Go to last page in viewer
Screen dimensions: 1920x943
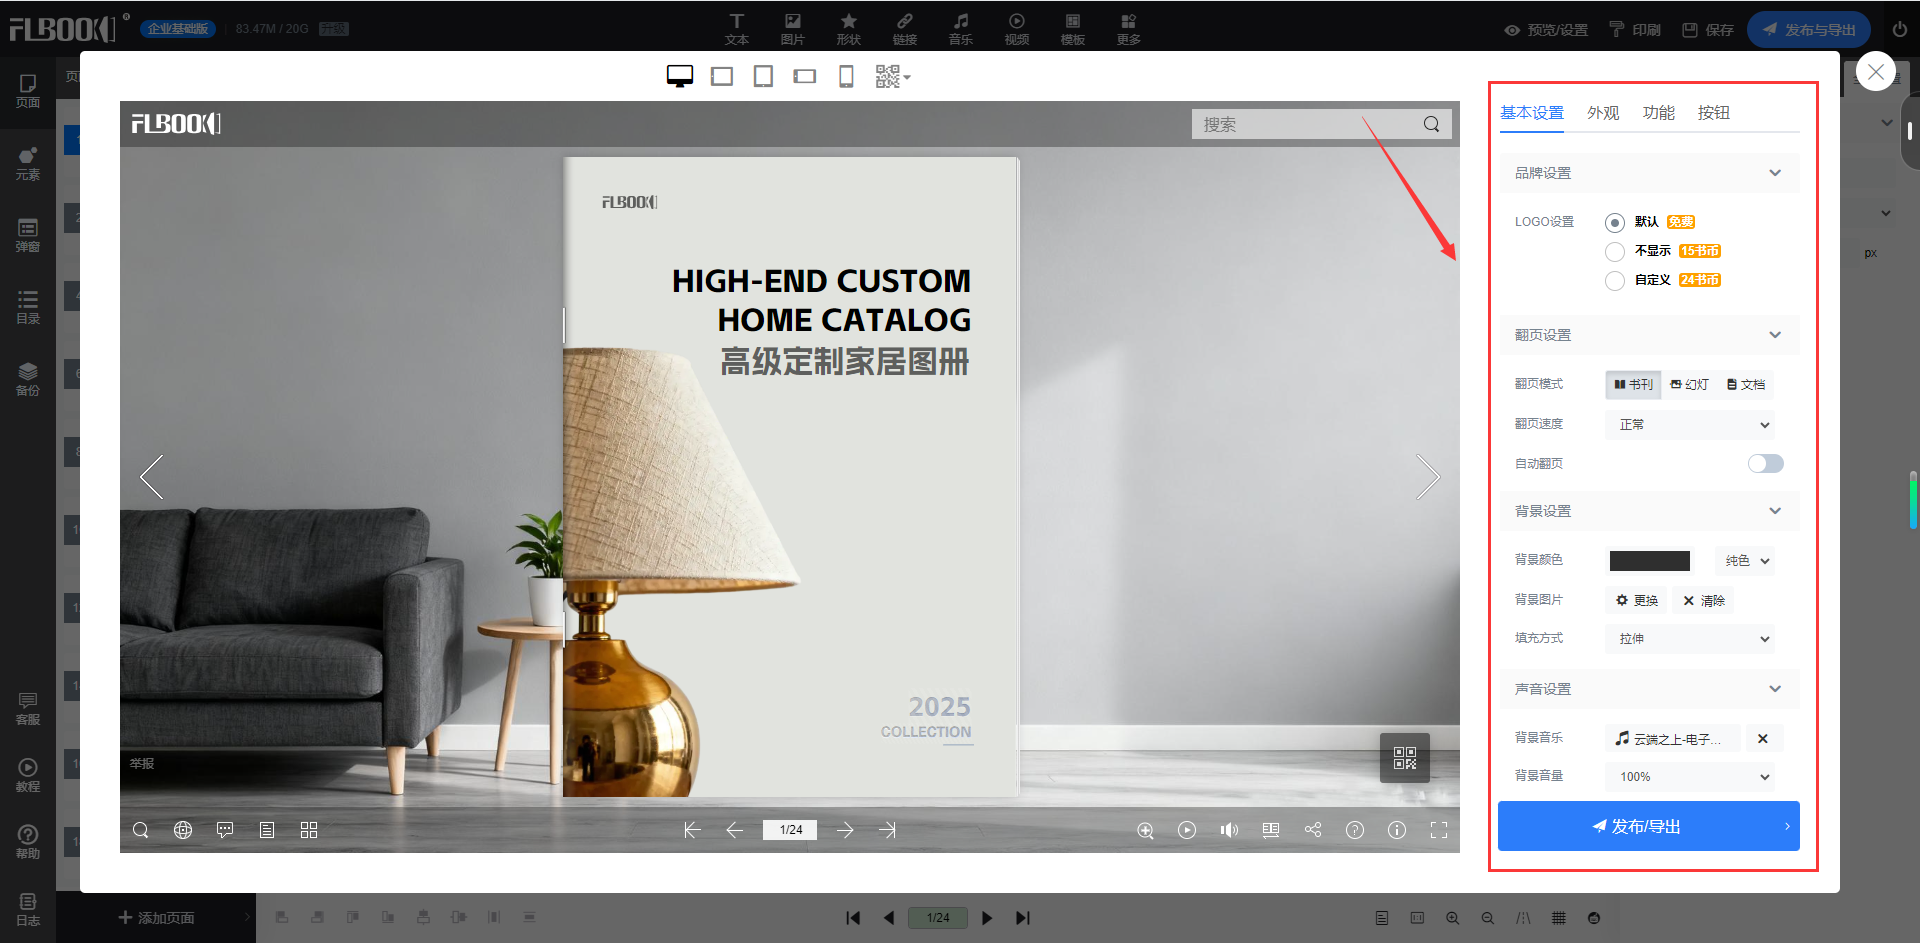[887, 830]
